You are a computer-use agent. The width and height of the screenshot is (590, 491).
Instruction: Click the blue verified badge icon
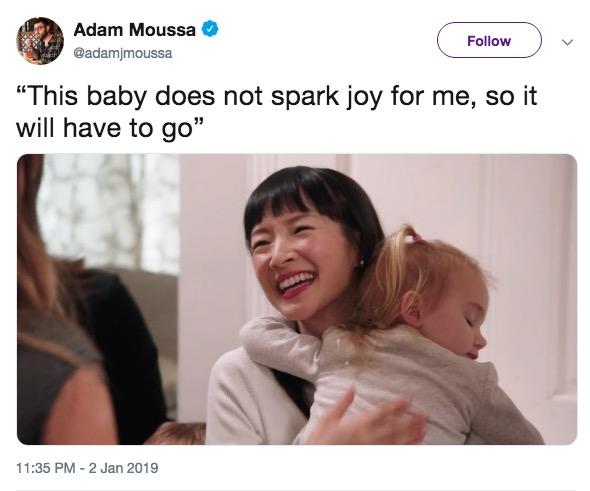pos(211,29)
